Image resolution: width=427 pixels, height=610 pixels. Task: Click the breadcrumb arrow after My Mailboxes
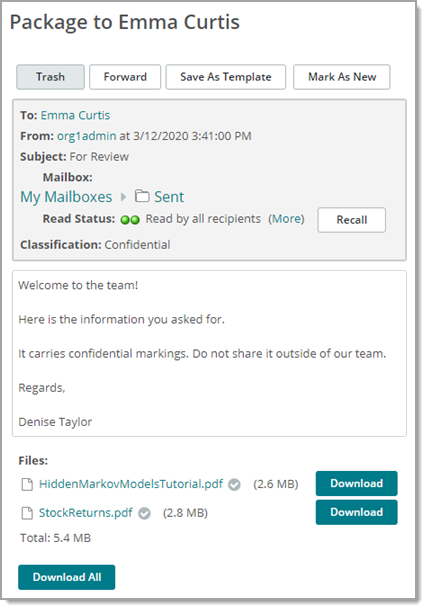(123, 197)
